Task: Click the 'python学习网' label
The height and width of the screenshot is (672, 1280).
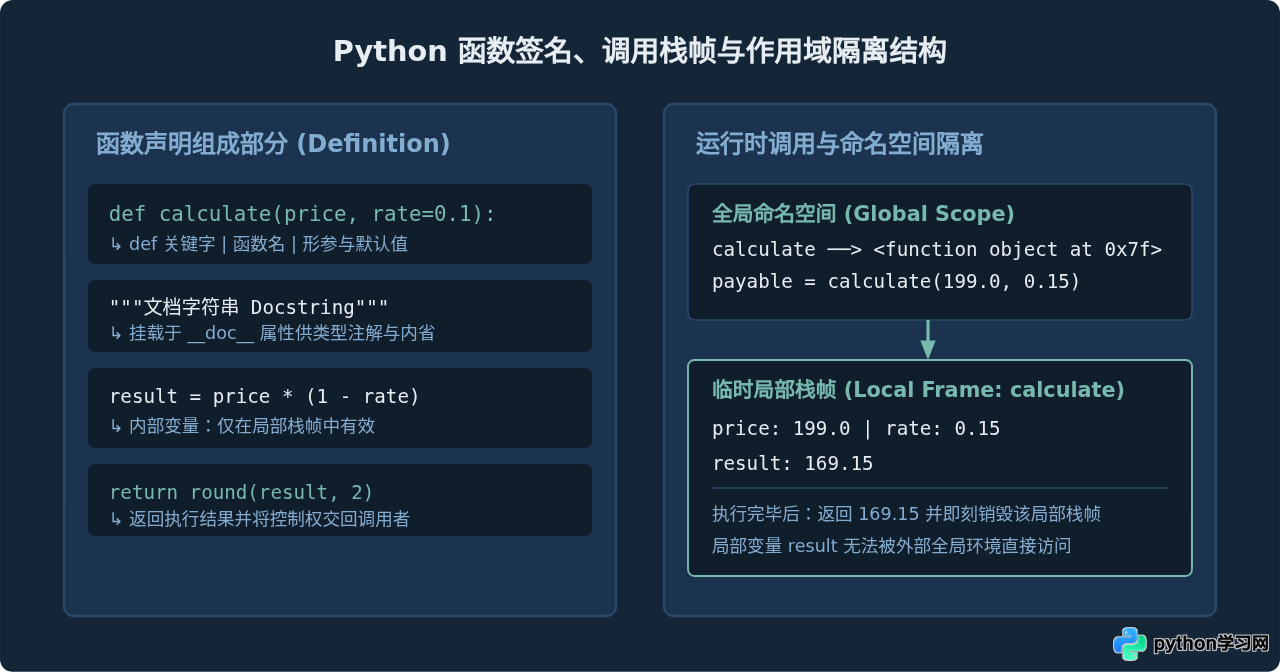Action: coord(1211,644)
